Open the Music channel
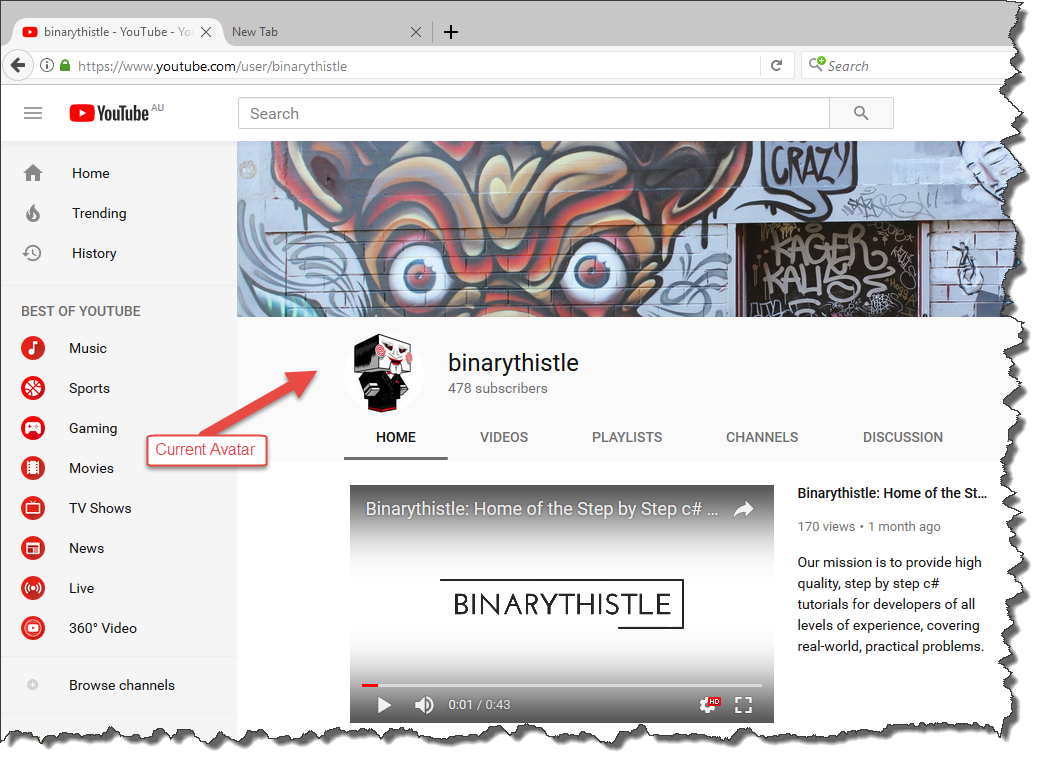This screenshot has height=768, width=1046. pos(87,348)
